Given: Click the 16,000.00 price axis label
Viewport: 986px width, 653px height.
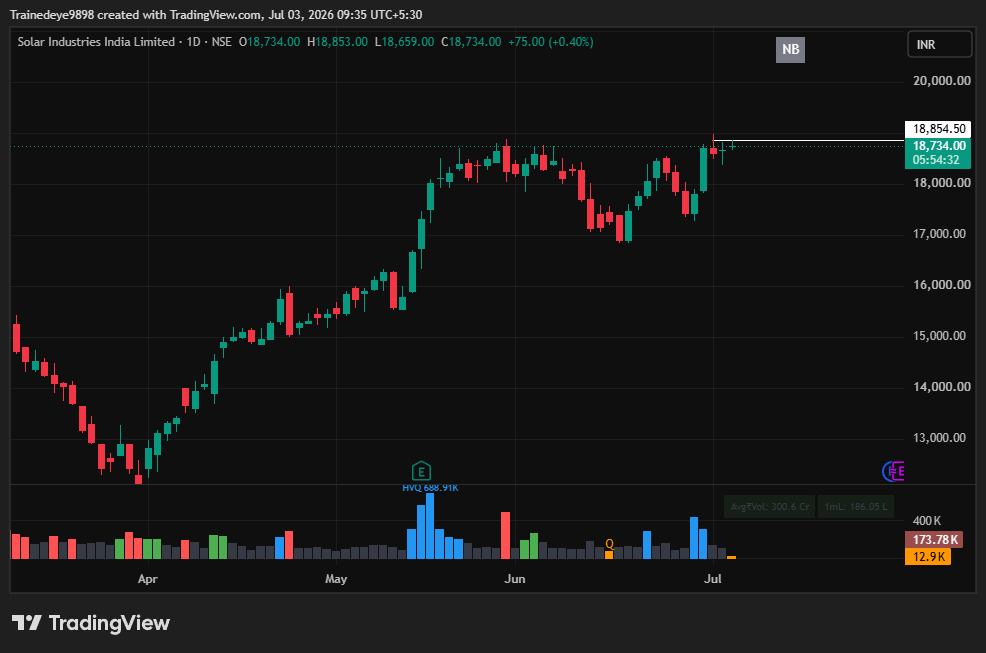Looking at the screenshot, I should [941, 285].
